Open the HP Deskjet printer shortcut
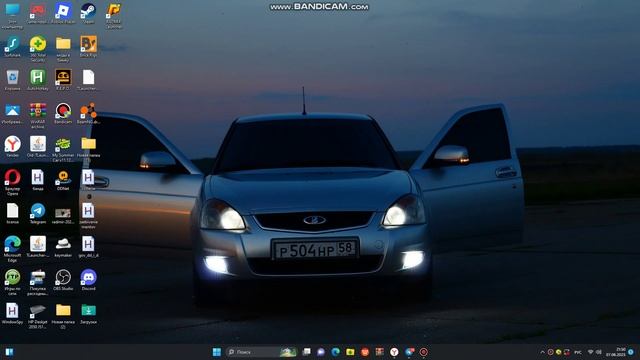640x360 pixels. [x=38, y=316]
